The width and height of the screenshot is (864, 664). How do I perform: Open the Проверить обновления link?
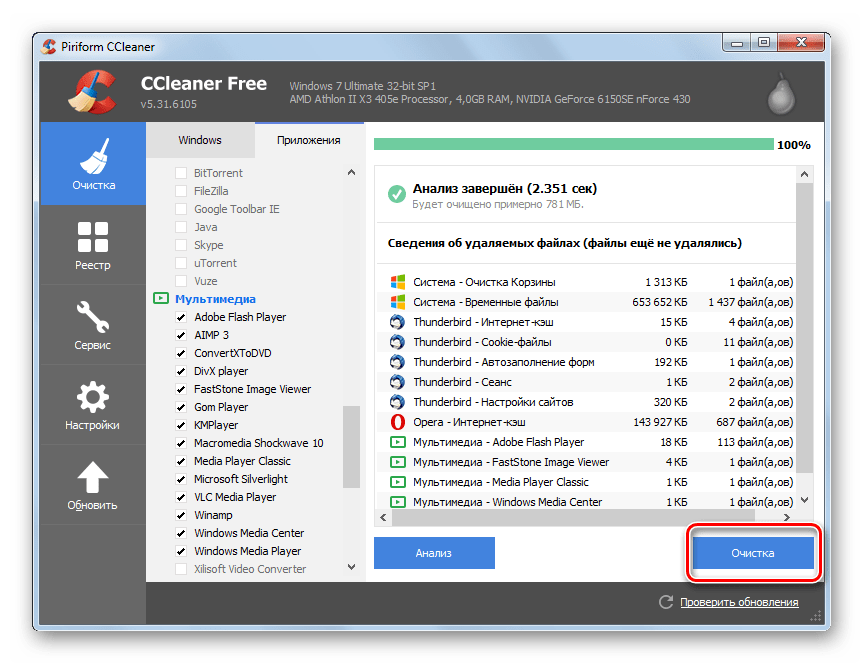(x=739, y=602)
